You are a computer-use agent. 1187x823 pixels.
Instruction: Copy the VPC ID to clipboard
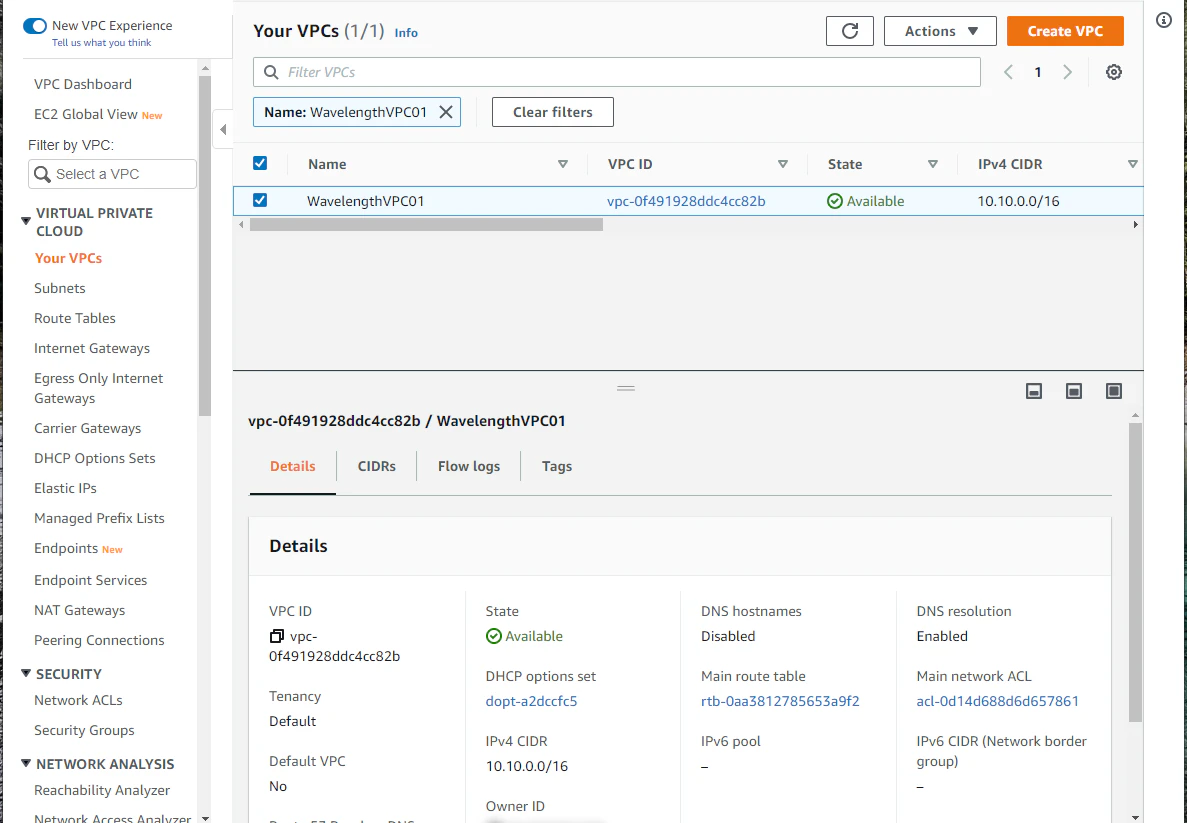276,636
